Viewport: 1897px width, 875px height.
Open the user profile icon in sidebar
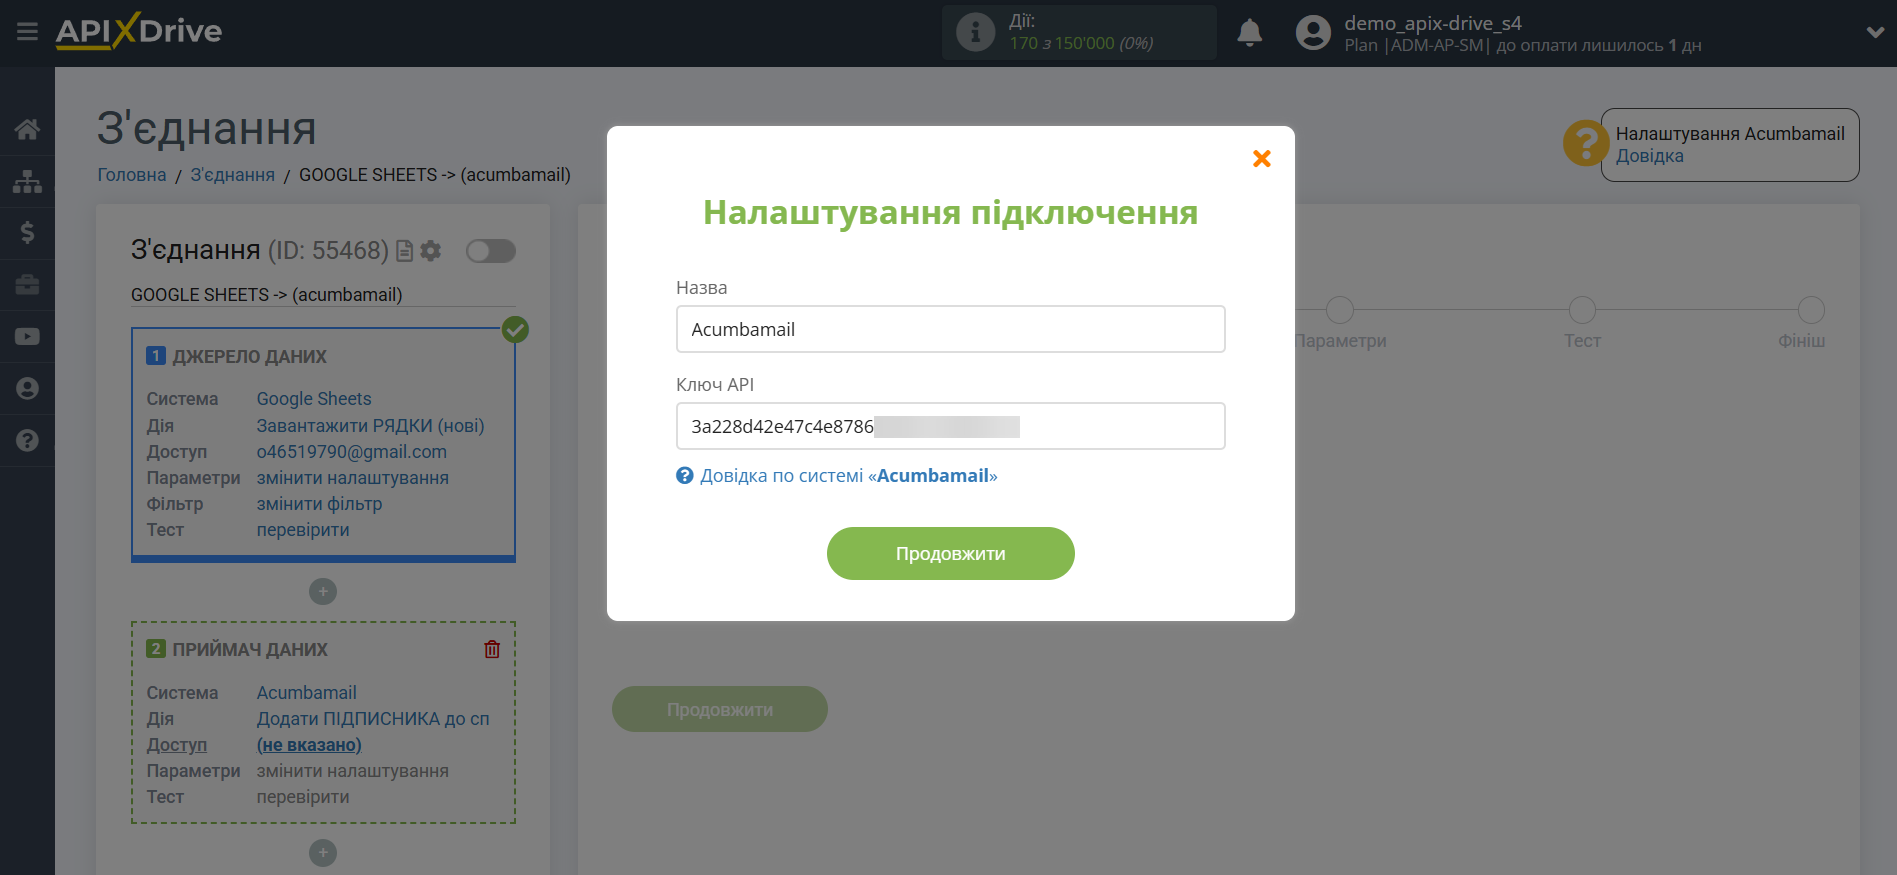coord(27,389)
